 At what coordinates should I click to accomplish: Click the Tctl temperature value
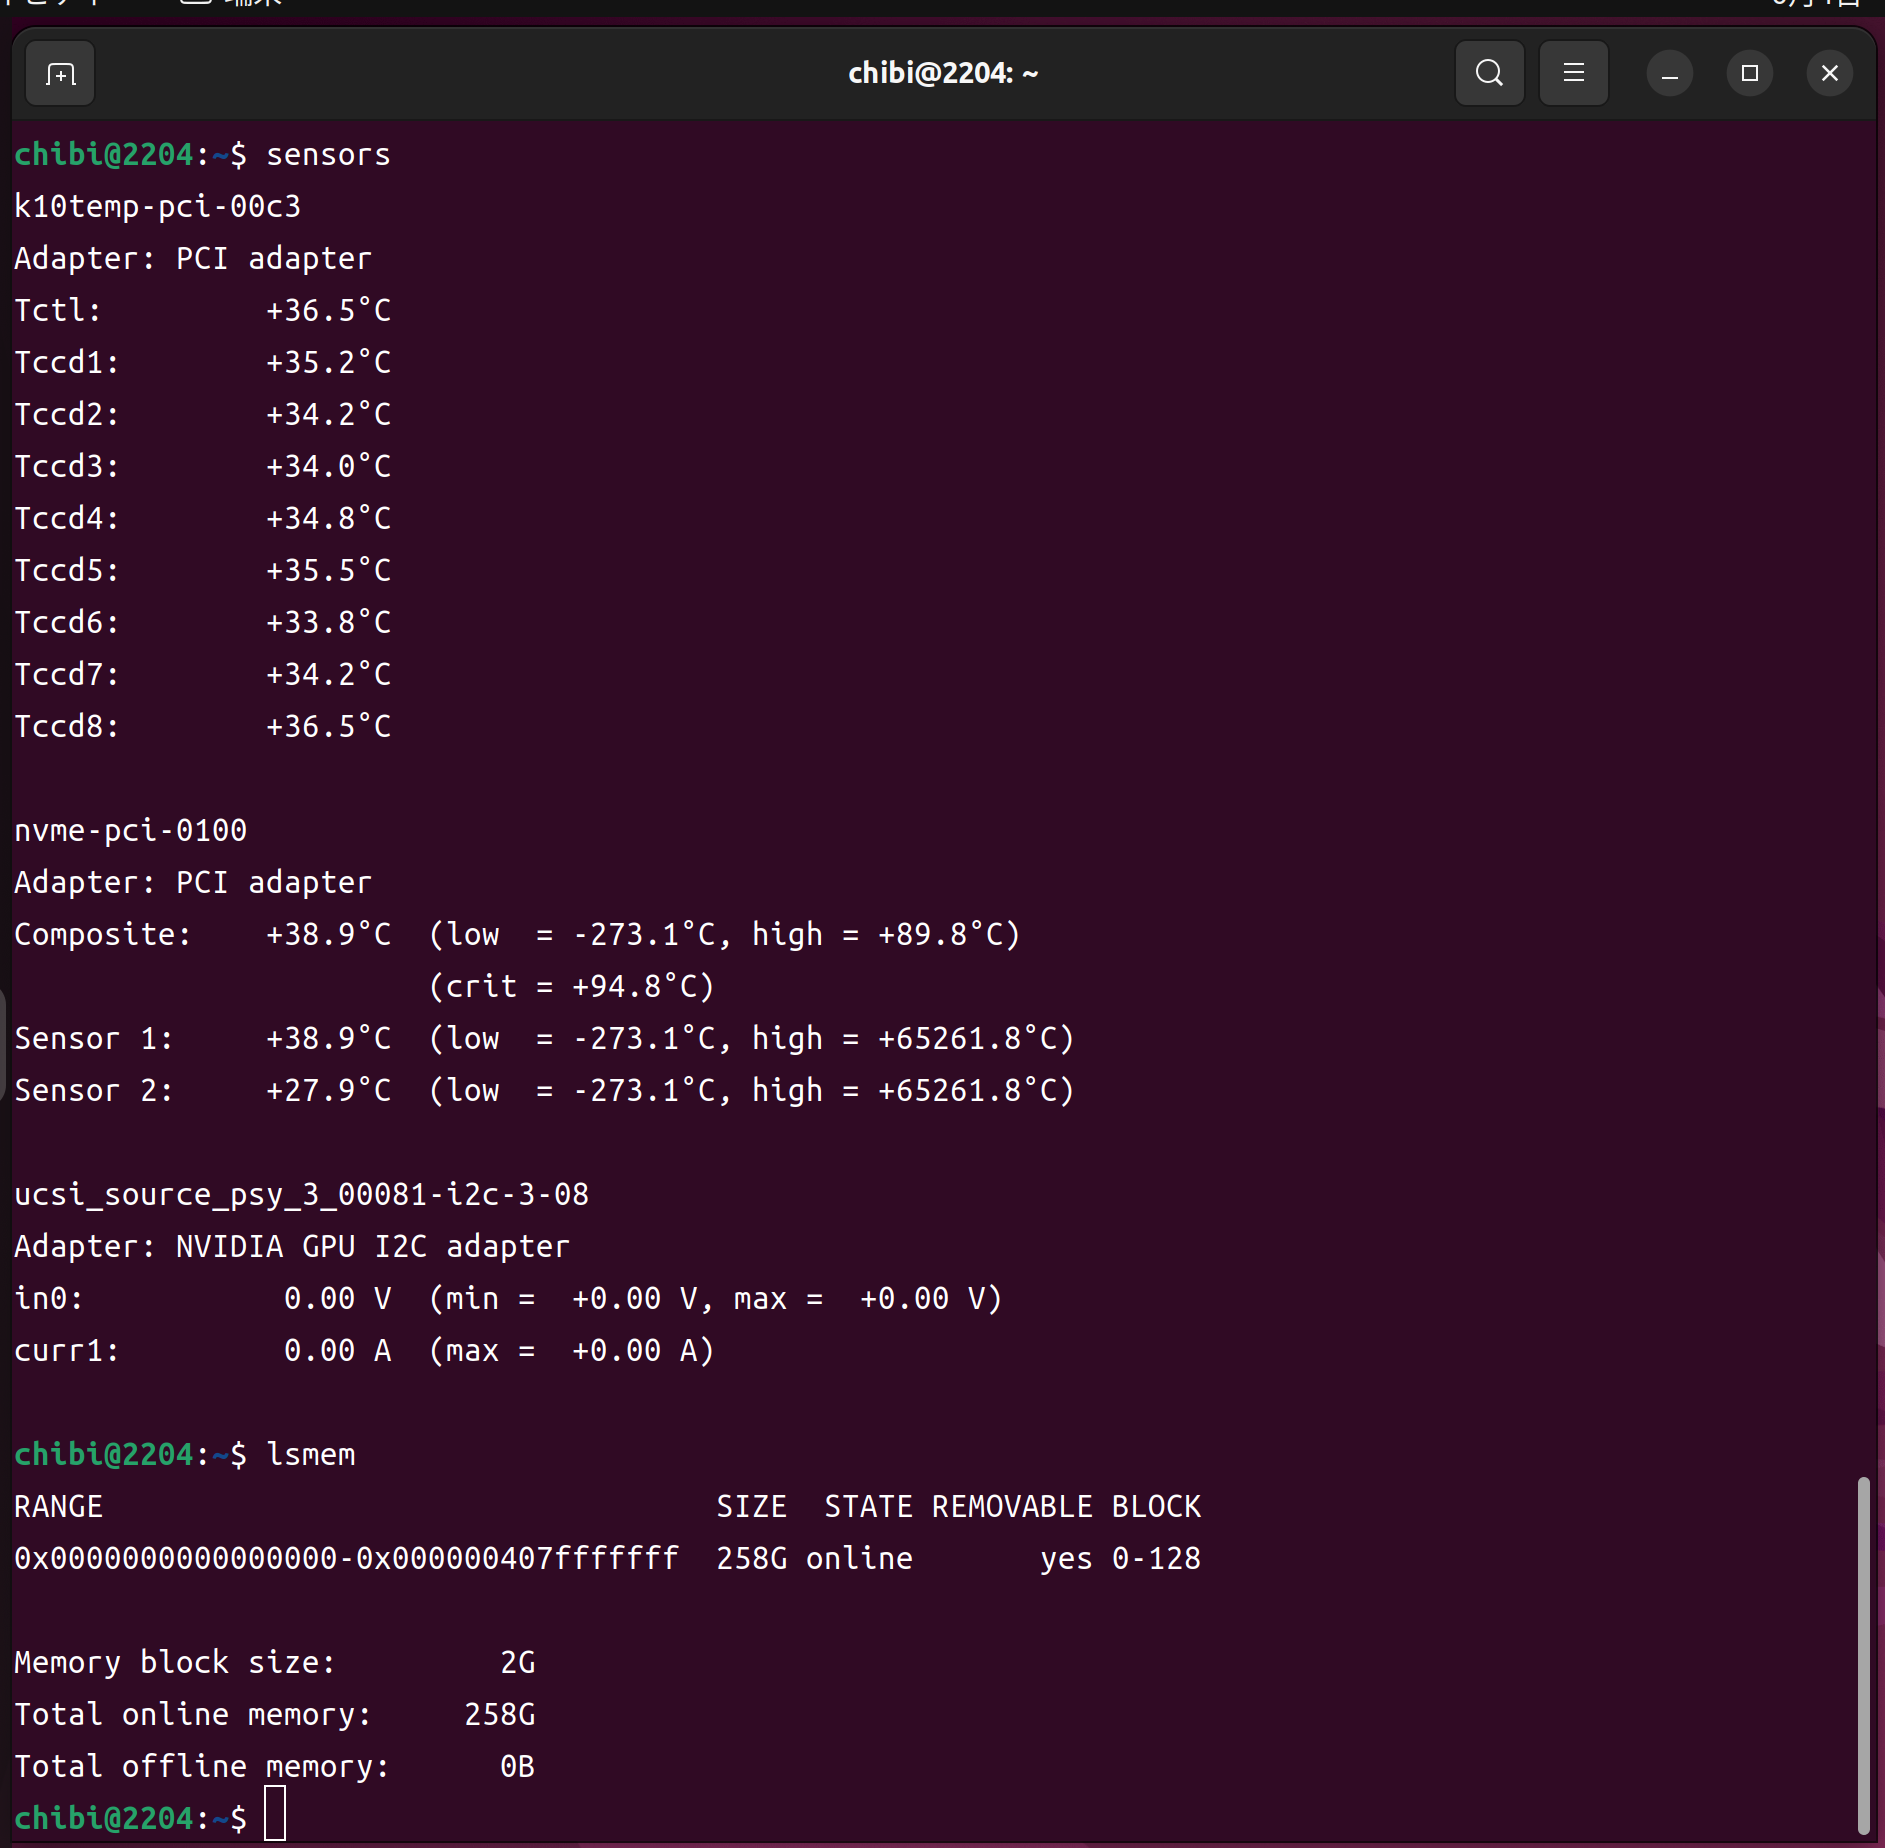(328, 311)
